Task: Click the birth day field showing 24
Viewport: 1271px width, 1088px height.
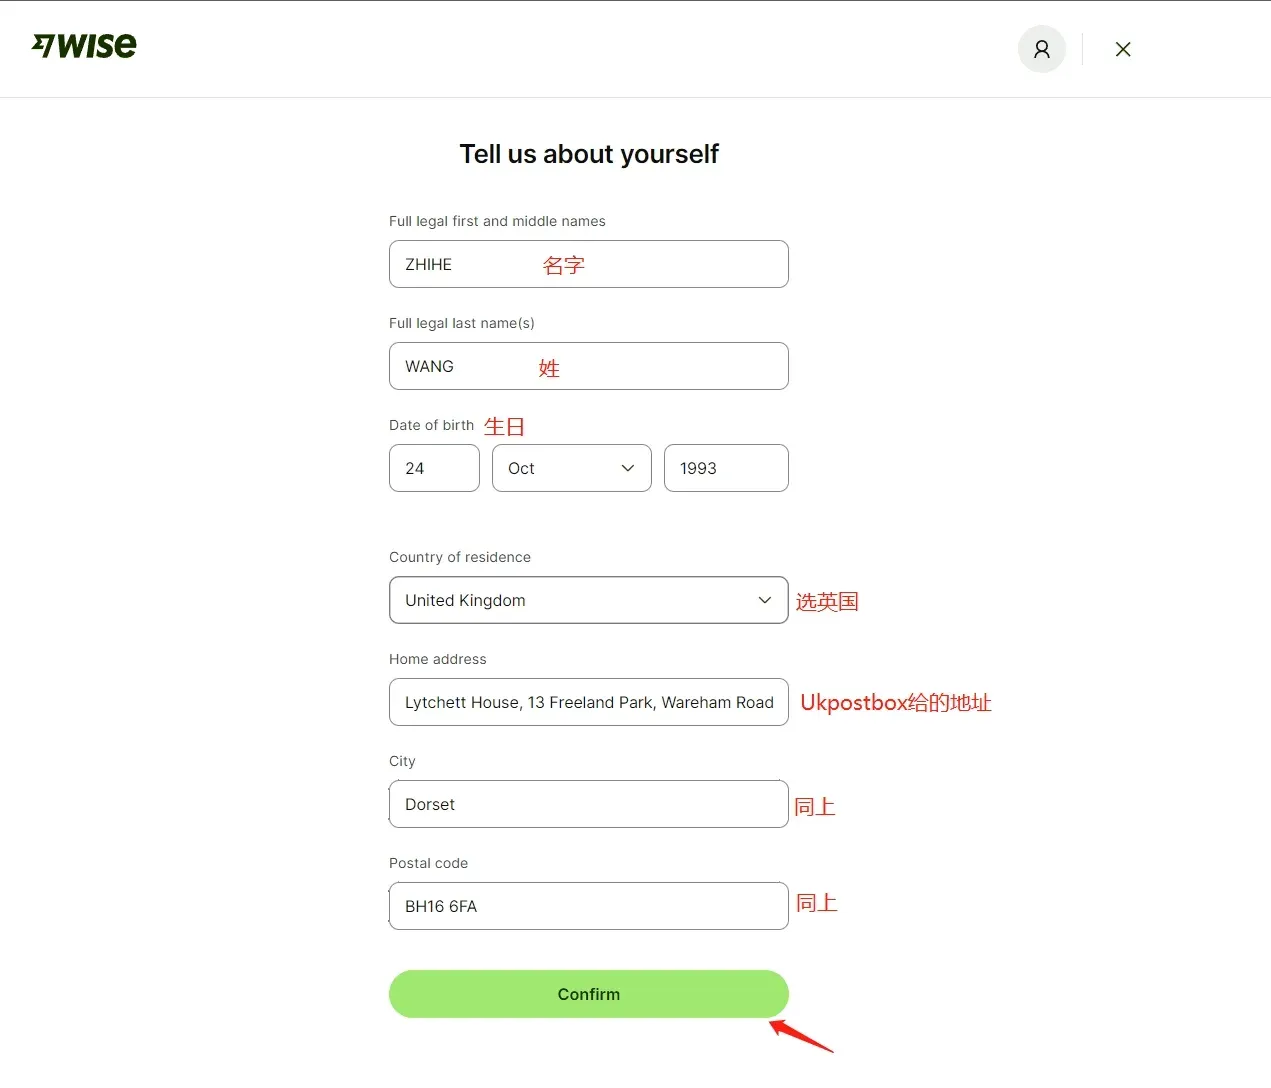Action: (x=434, y=468)
